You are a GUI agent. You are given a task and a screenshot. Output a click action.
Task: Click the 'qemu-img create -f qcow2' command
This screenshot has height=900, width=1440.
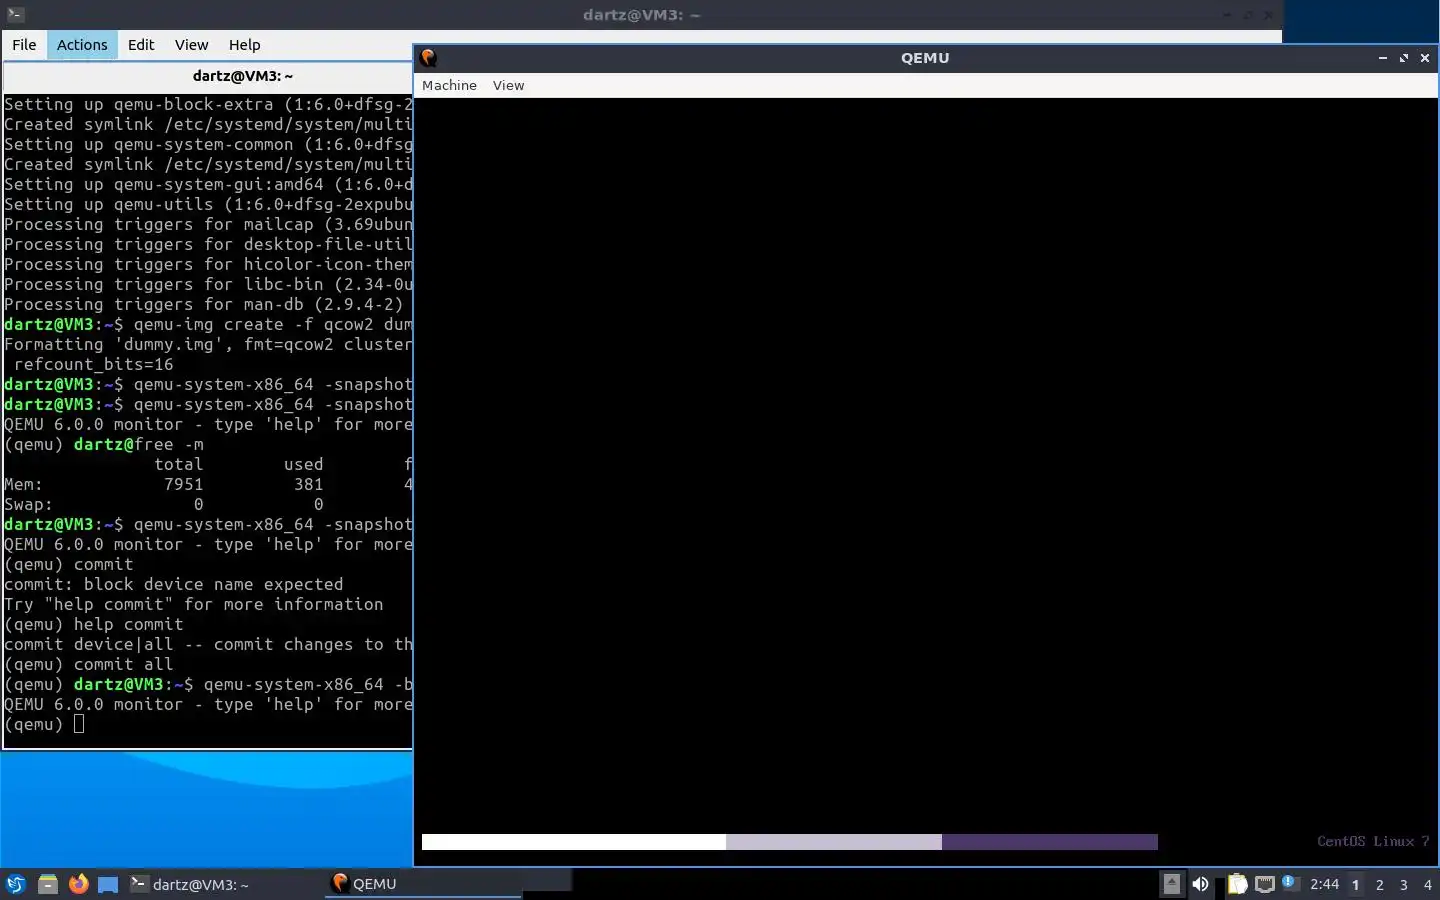click(273, 324)
